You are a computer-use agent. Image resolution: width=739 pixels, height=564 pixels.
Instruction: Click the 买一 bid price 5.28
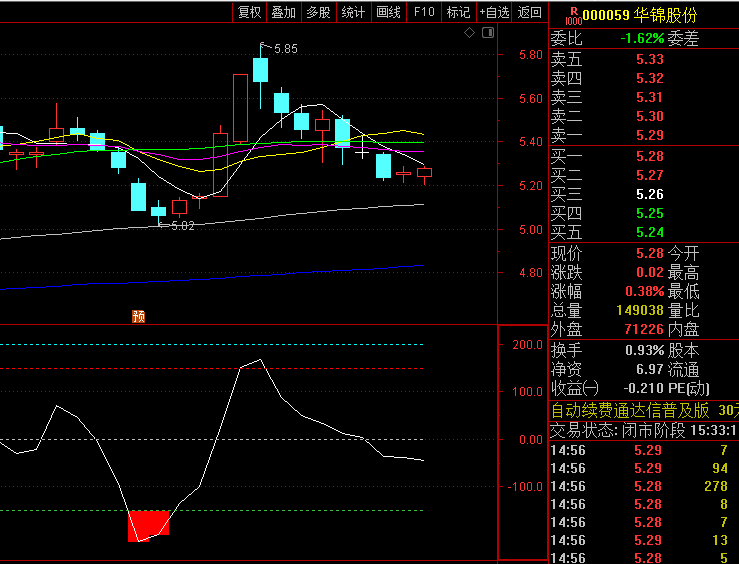pos(649,156)
